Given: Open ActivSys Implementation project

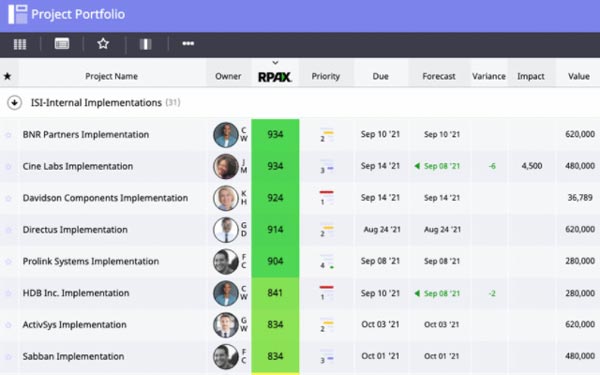Looking at the screenshot, I should coord(74,325).
